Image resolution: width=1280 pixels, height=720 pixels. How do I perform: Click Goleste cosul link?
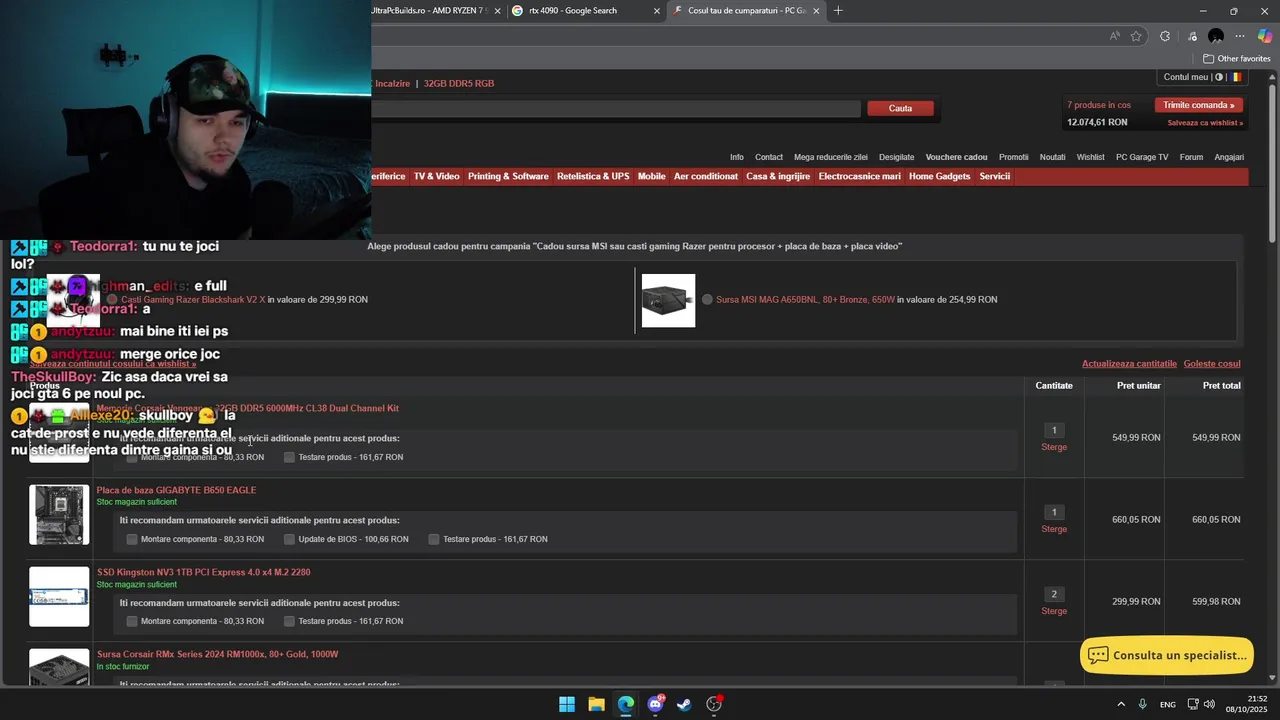pos(1212,364)
